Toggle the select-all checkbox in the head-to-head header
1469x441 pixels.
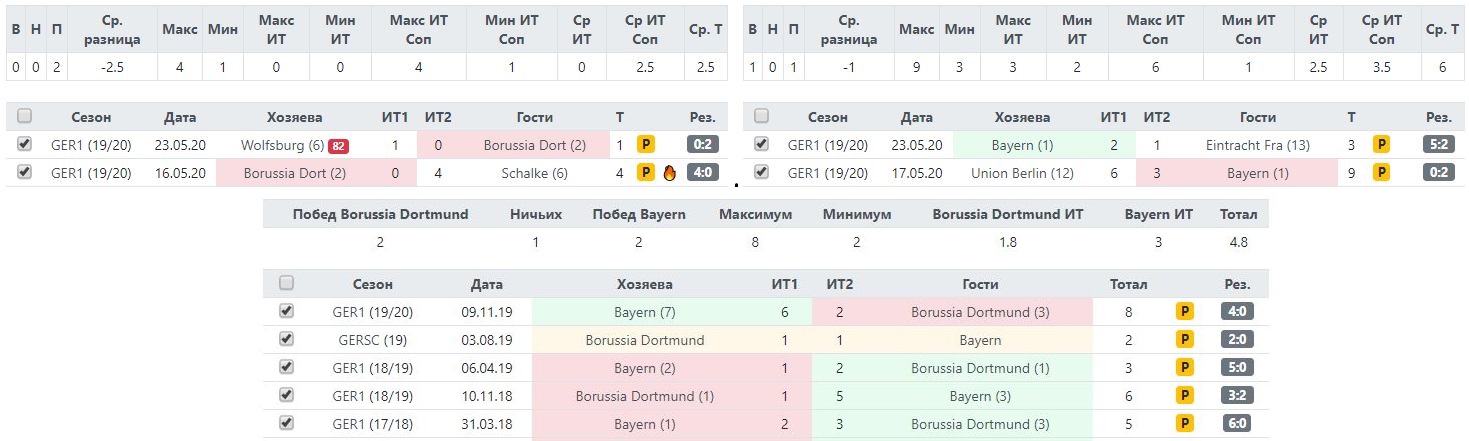coord(287,283)
